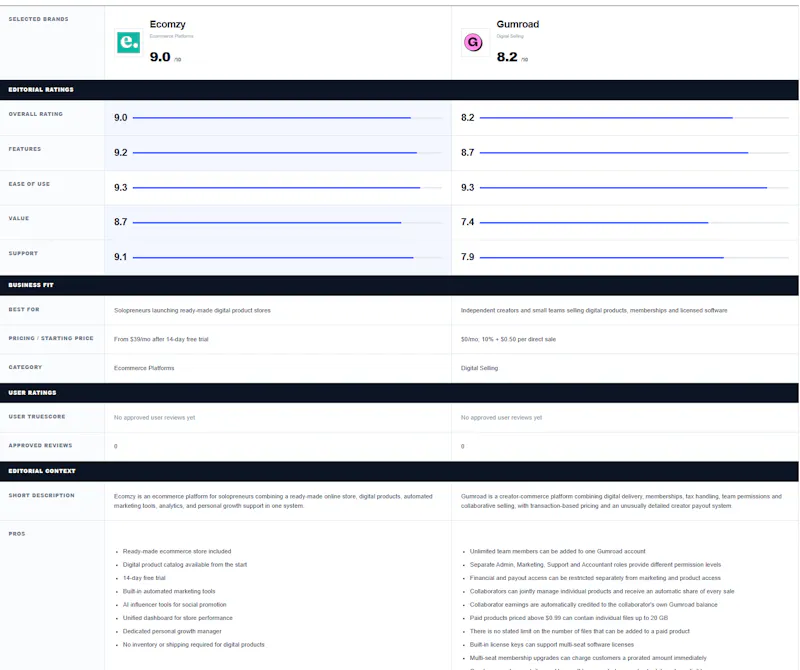Click 'Separate Admin, Marketing, Support' roles pro
This screenshot has height=670, width=800.
pyautogui.click(x=595, y=565)
